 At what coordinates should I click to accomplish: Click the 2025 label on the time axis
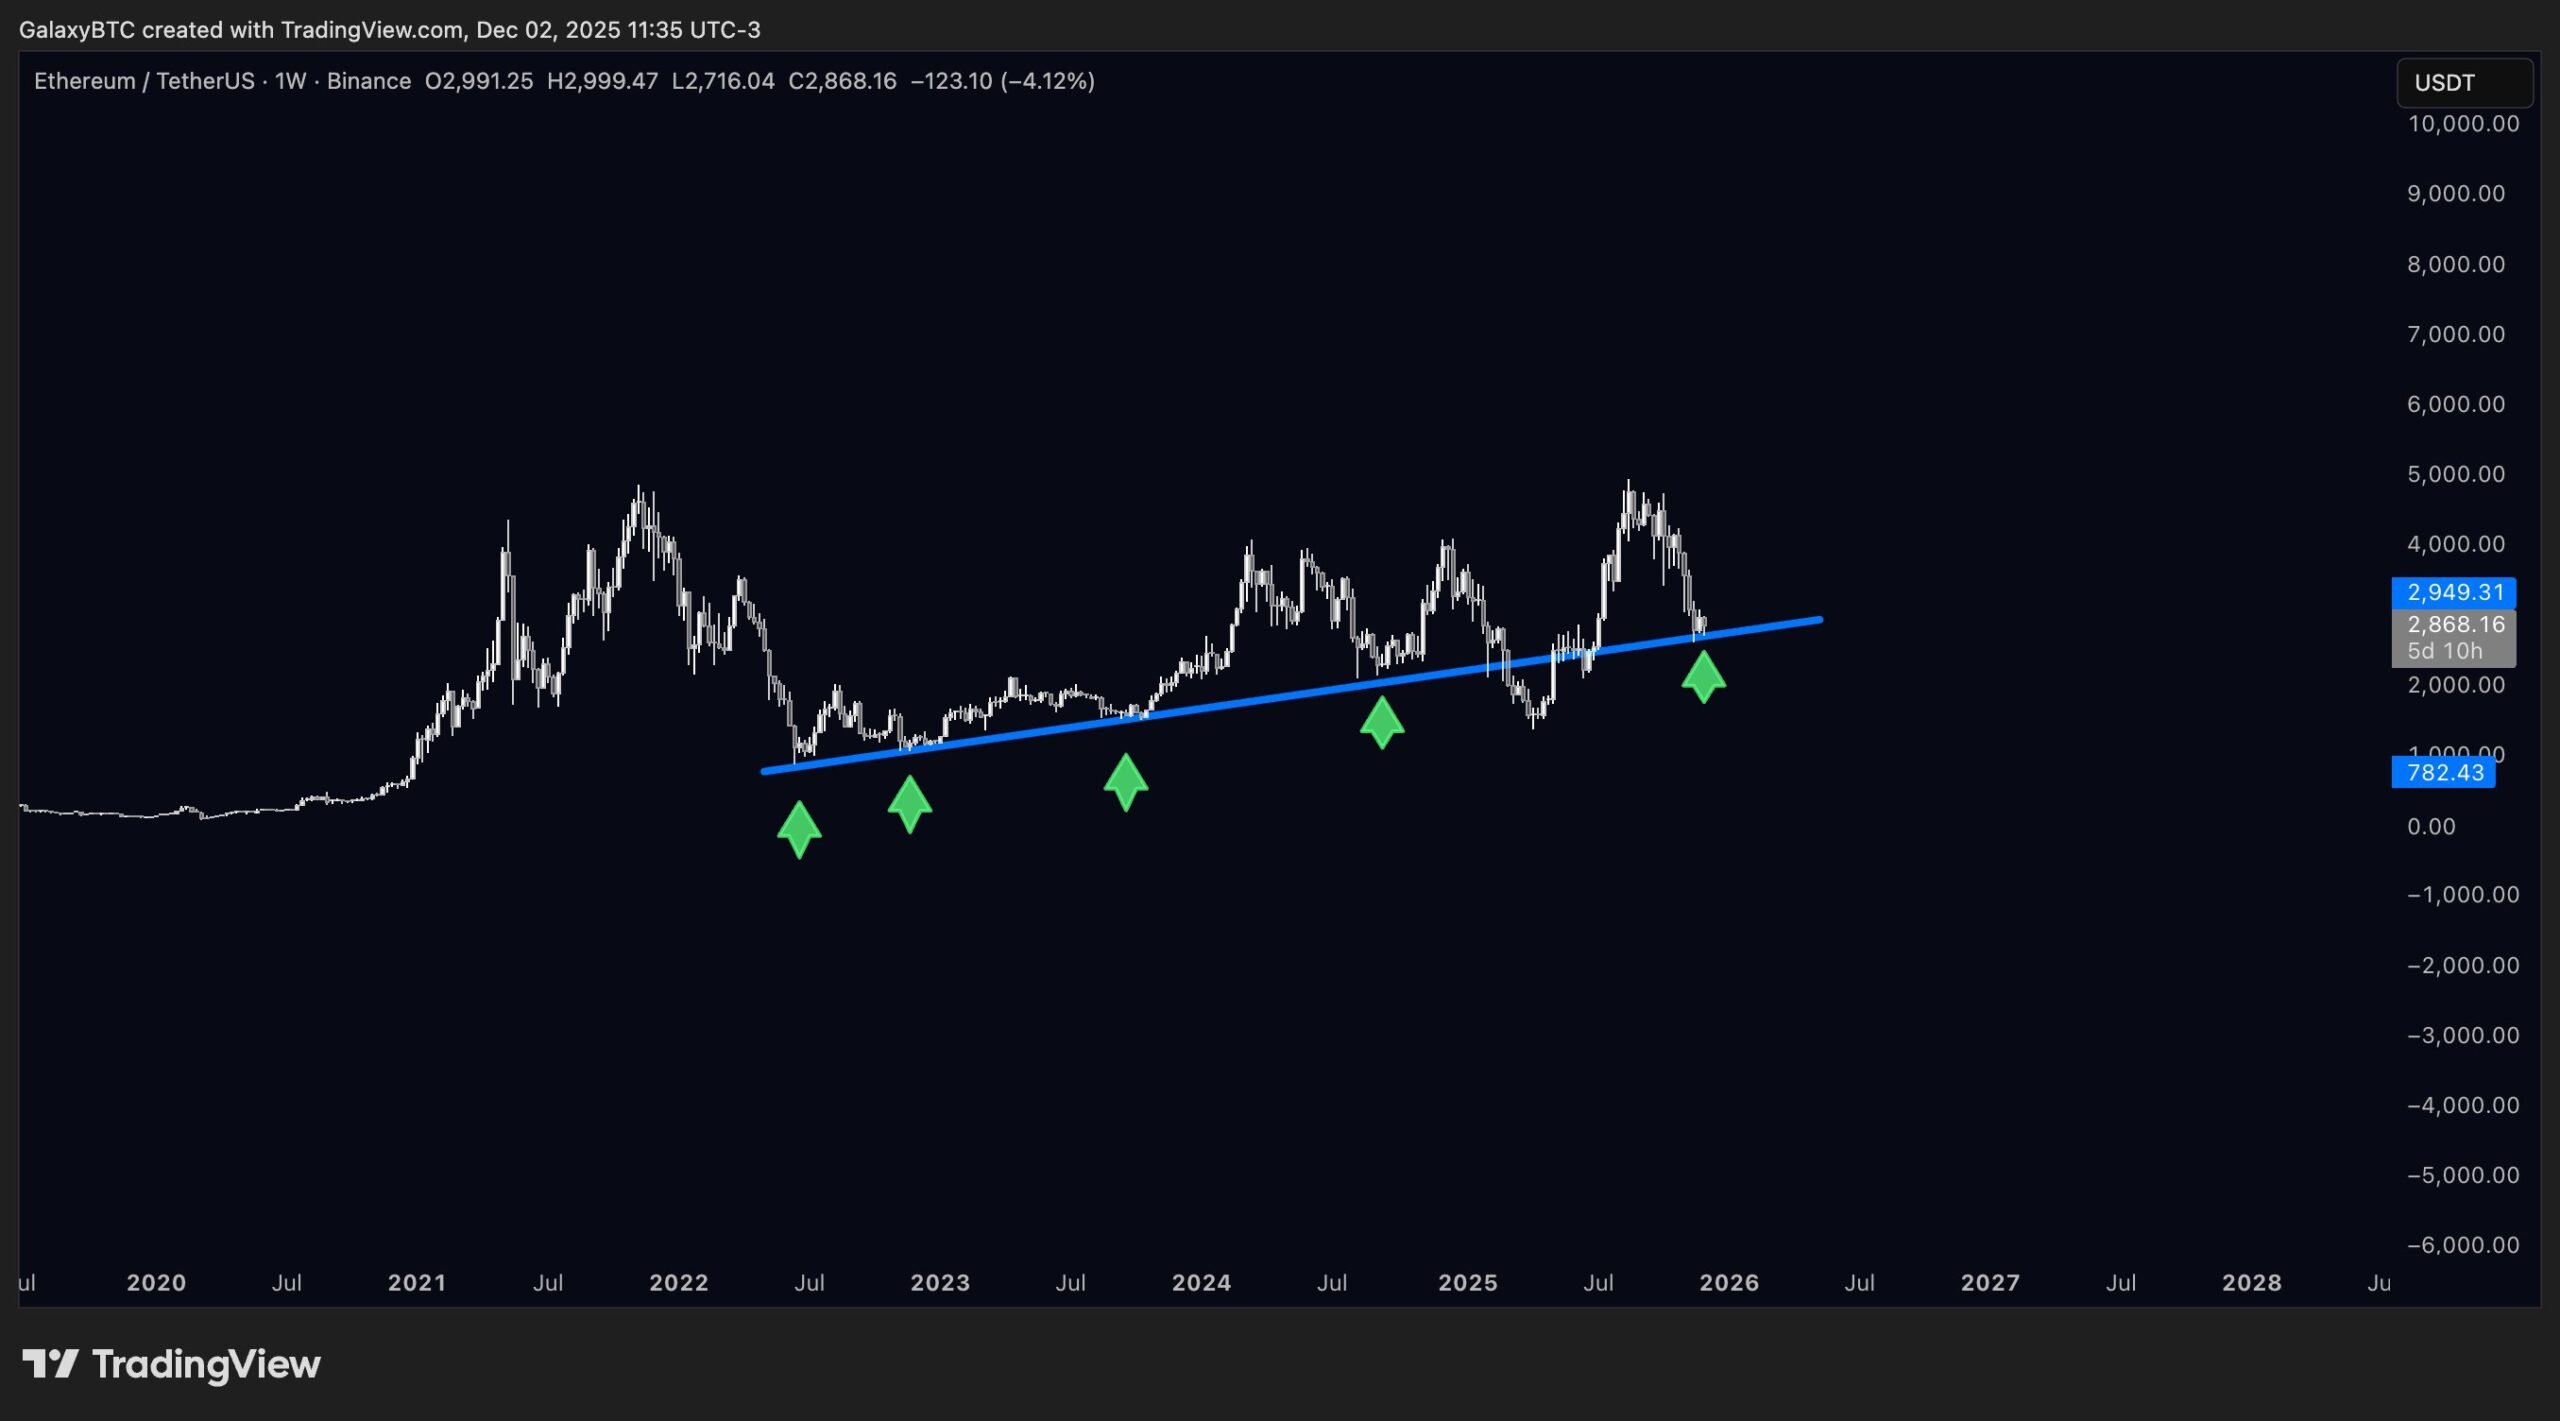point(1467,1282)
